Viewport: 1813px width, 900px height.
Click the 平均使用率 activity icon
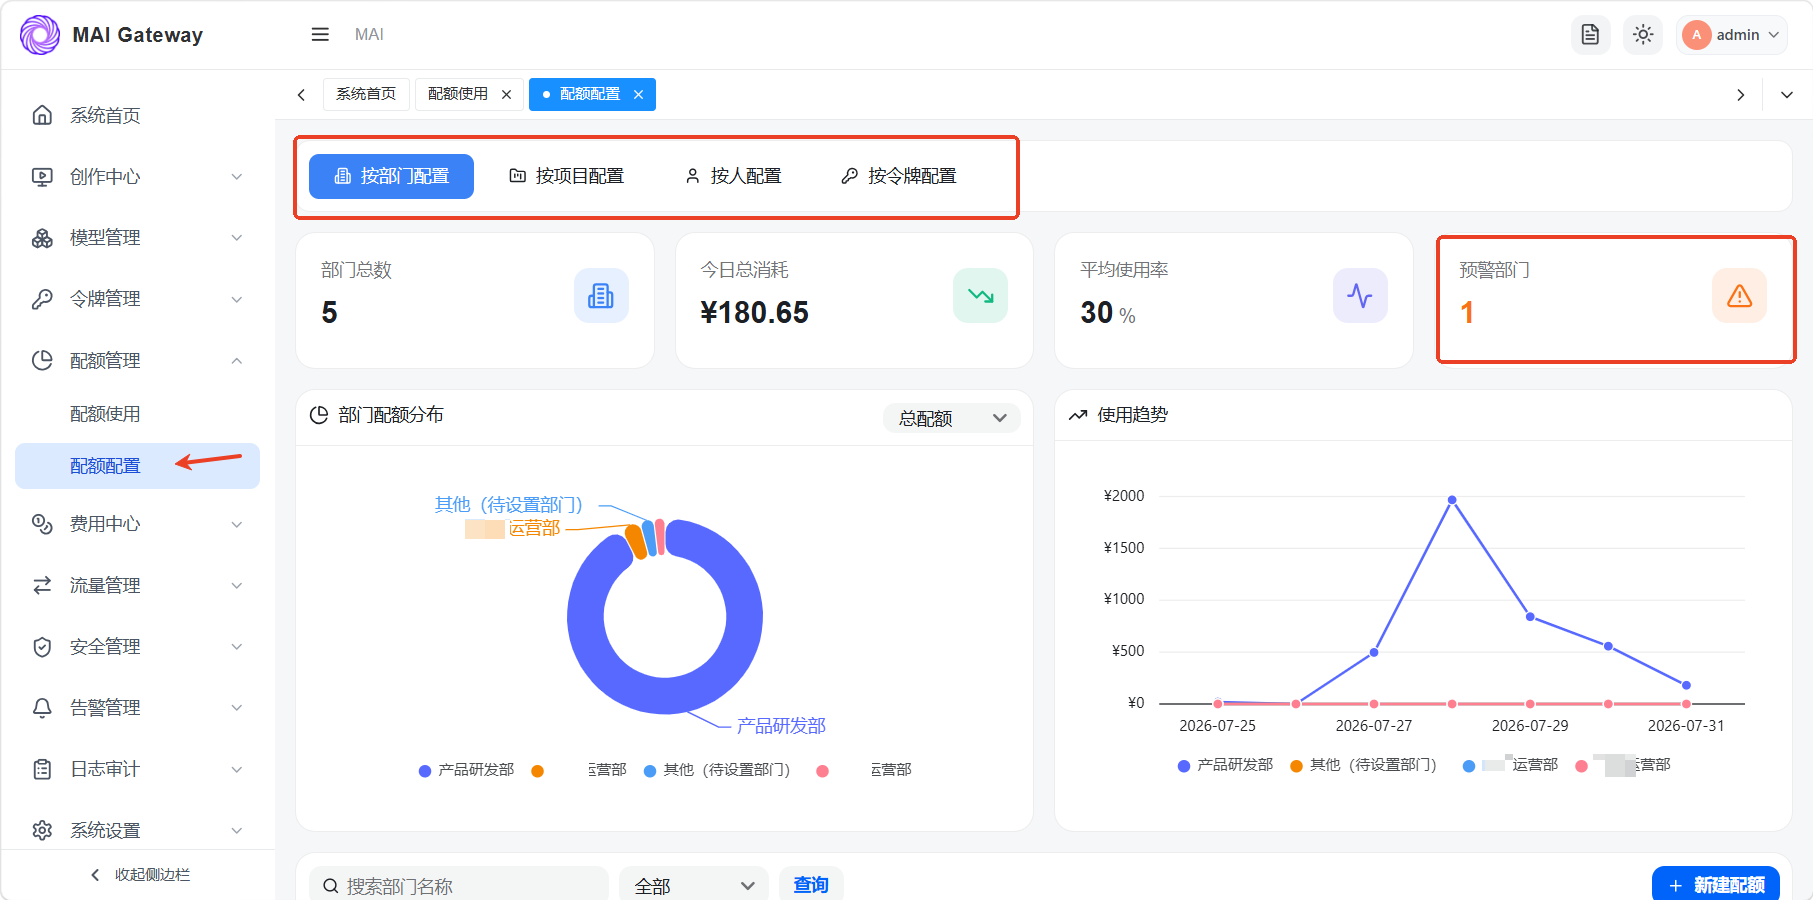(1360, 296)
